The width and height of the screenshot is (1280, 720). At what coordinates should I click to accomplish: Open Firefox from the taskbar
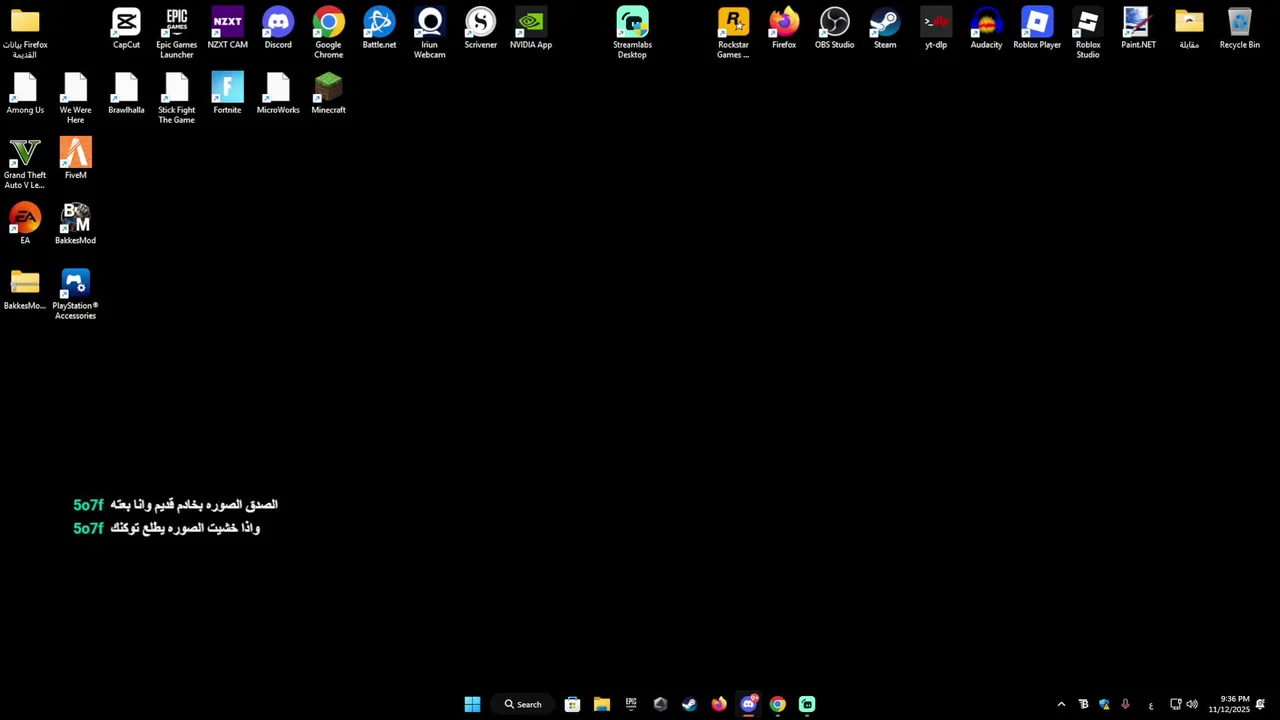click(x=719, y=704)
